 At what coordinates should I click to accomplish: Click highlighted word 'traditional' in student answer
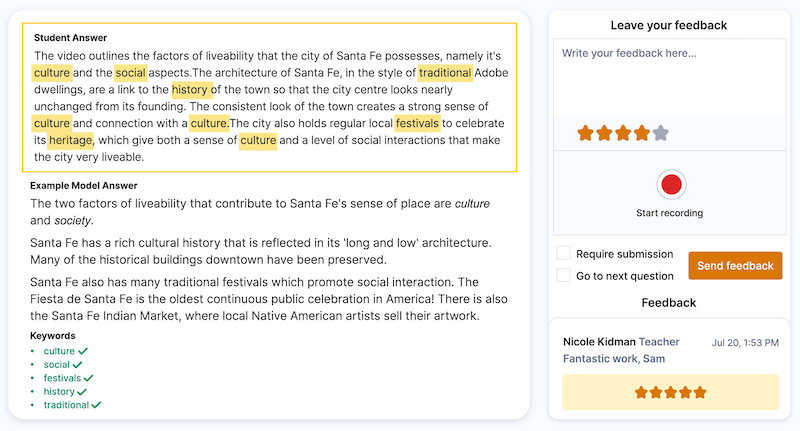pyautogui.click(x=445, y=73)
